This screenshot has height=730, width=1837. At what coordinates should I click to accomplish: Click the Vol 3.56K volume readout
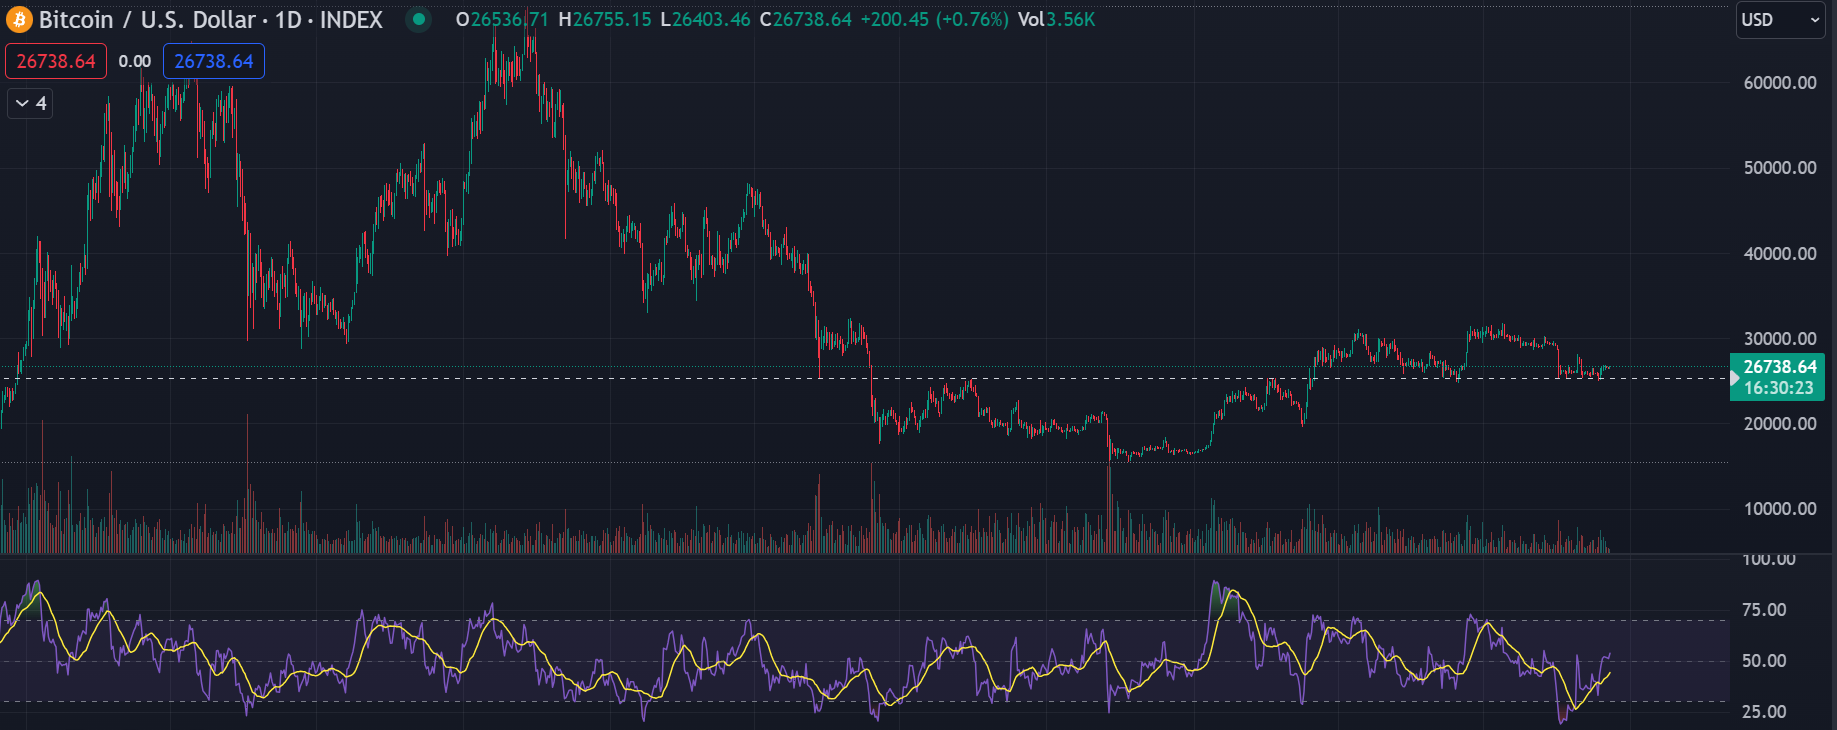[1056, 20]
